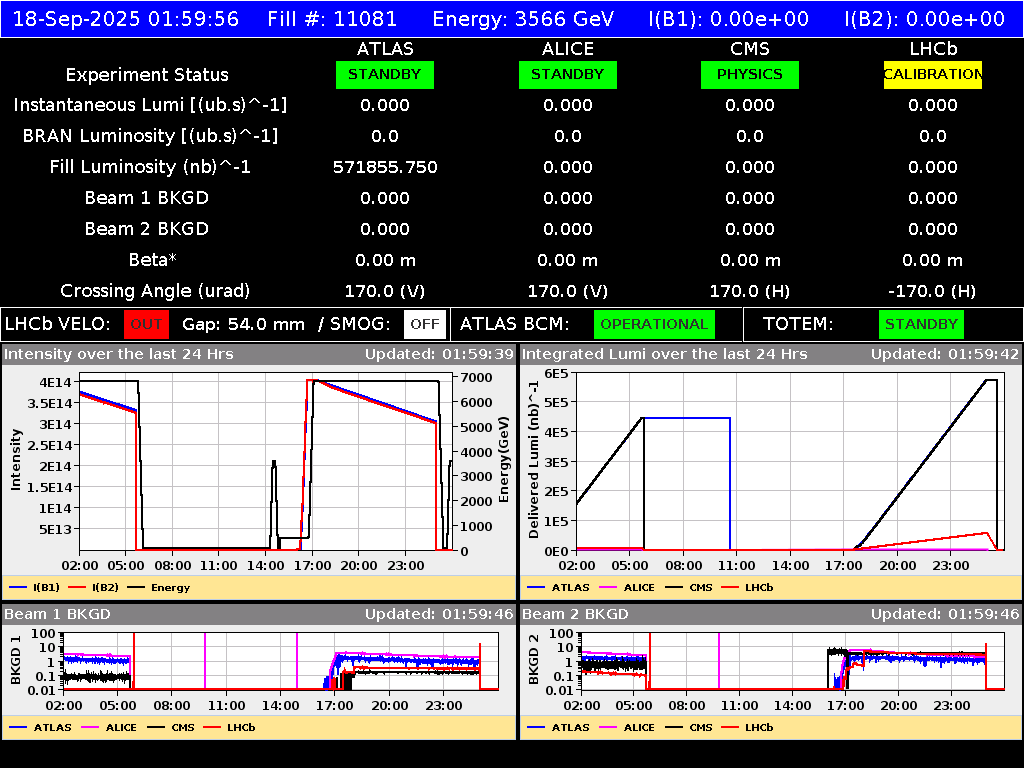Click the LHCb CALIBRATION status badge

tap(931, 74)
